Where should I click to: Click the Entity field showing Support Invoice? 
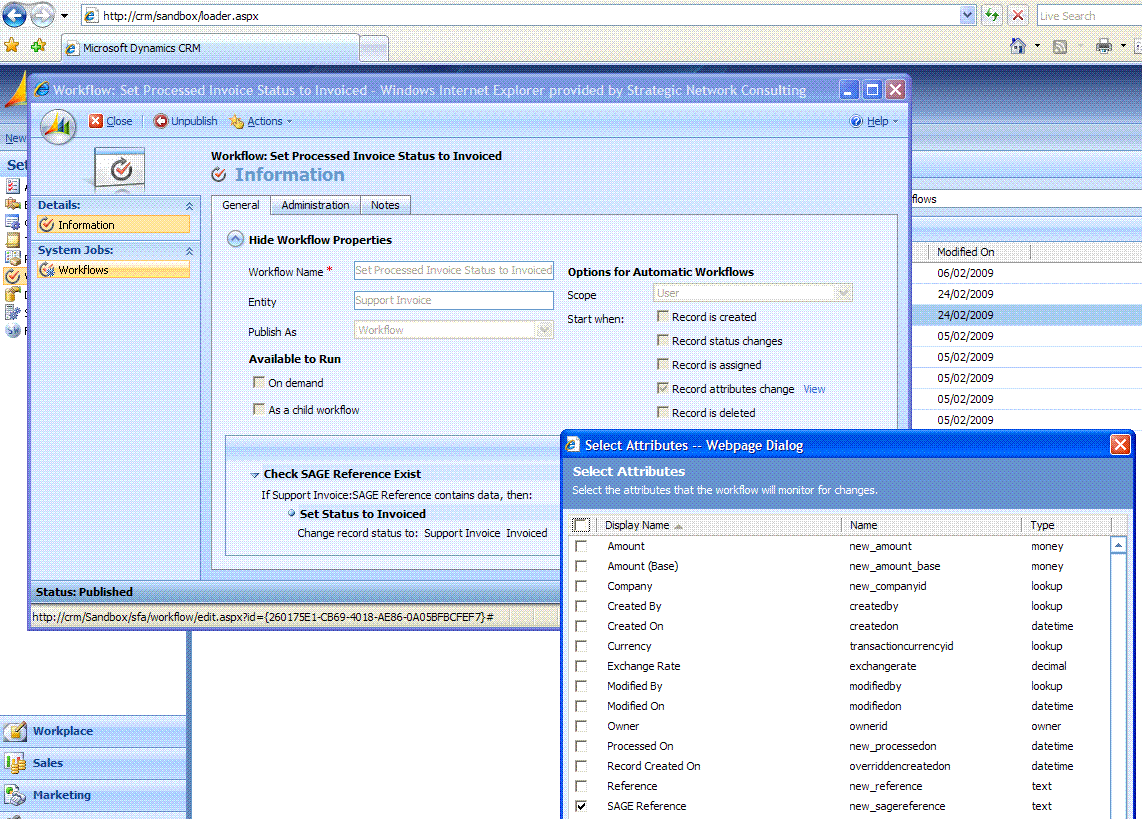(454, 300)
